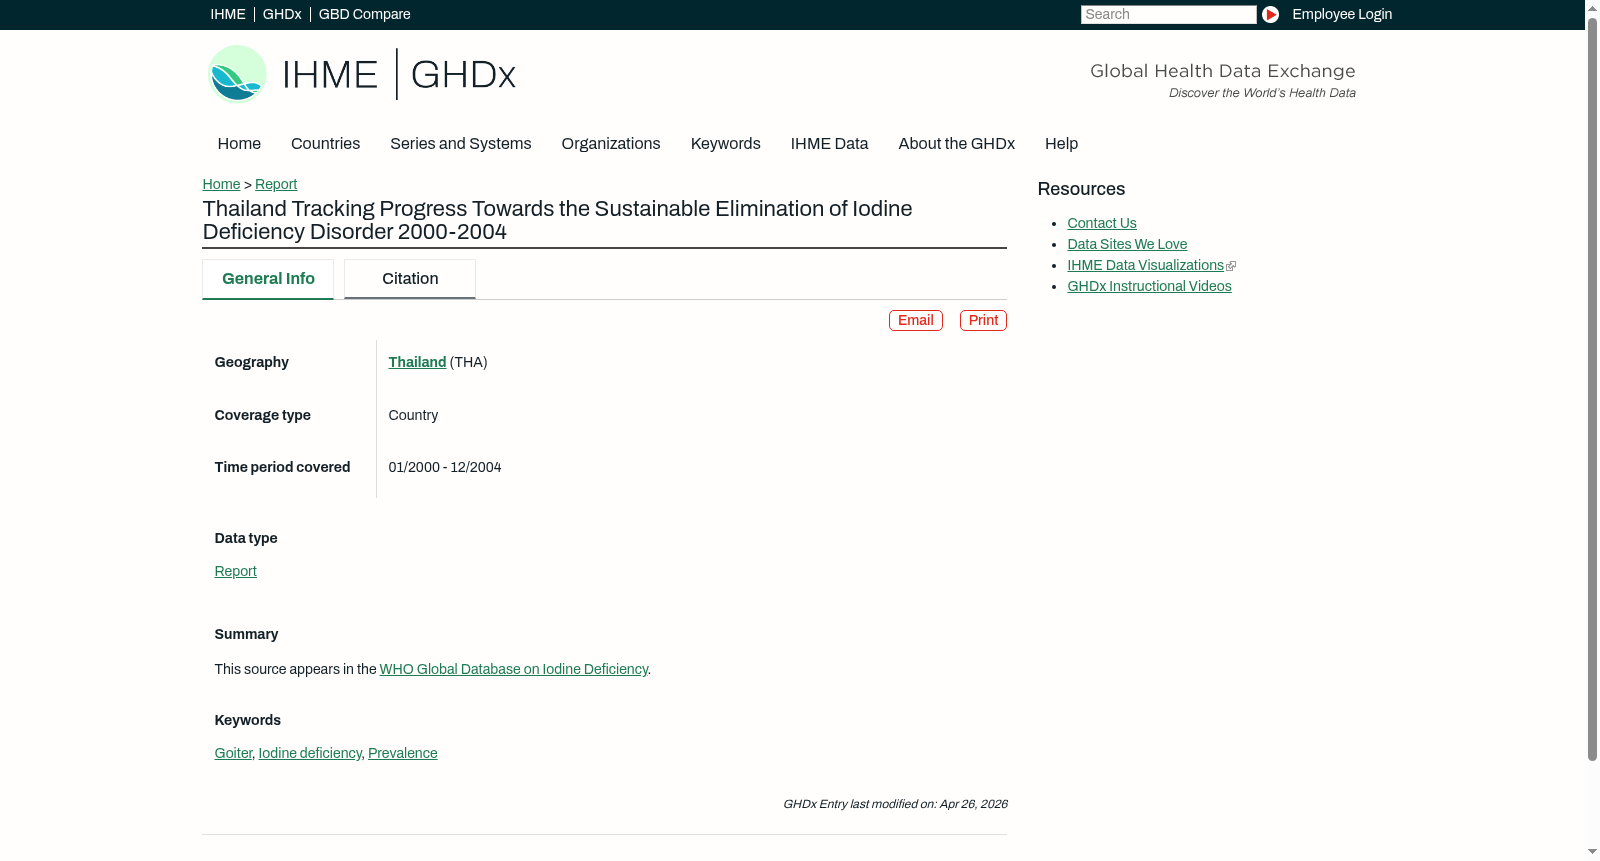Go to Home in main menu
1600x861 pixels.
(x=239, y=144)
